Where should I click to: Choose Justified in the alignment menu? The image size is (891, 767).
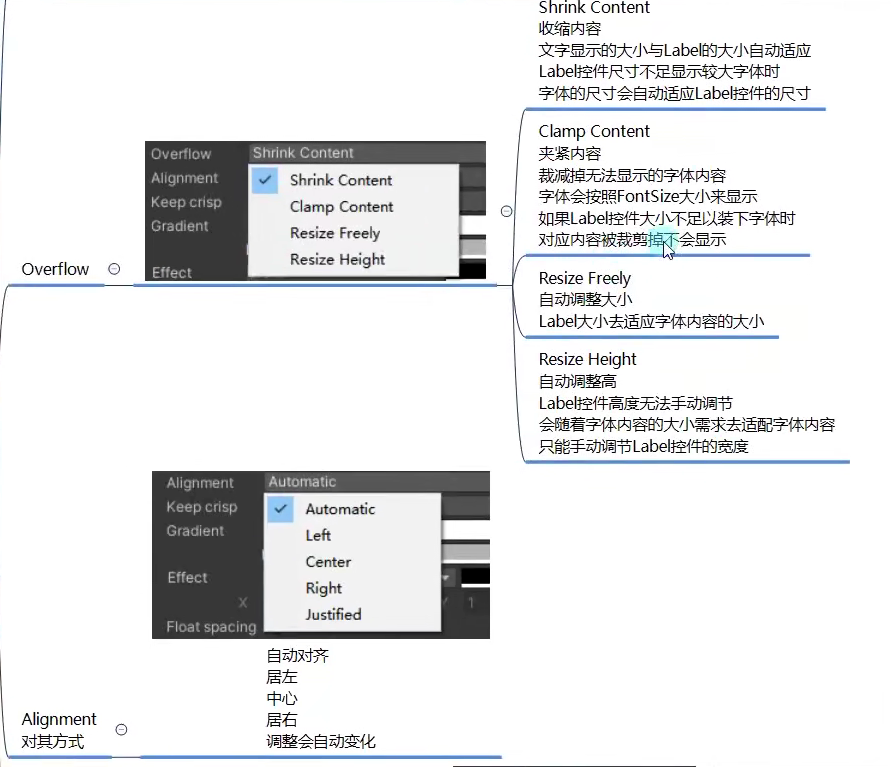pos(334,615)
